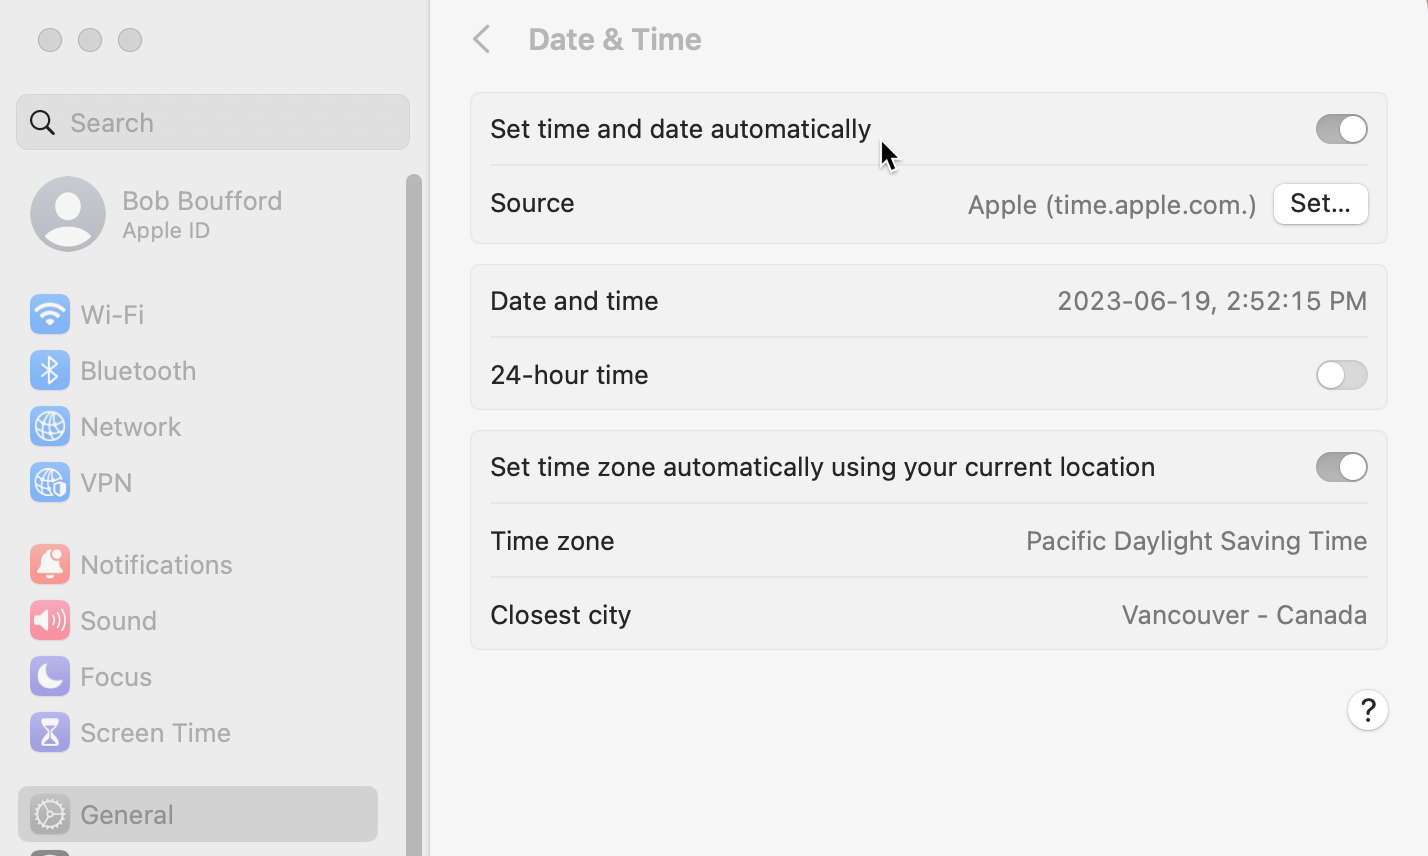Enable the 24-hour time switch

[1341, 375]
